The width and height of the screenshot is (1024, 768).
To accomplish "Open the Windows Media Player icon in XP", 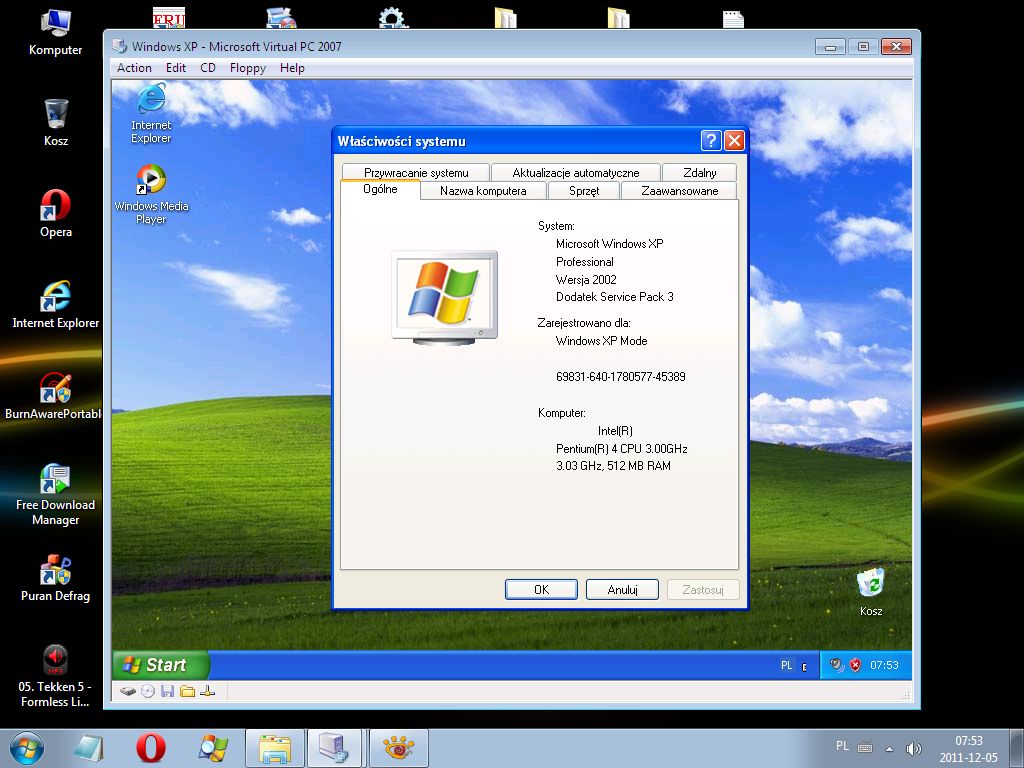I will pos(151,195).
